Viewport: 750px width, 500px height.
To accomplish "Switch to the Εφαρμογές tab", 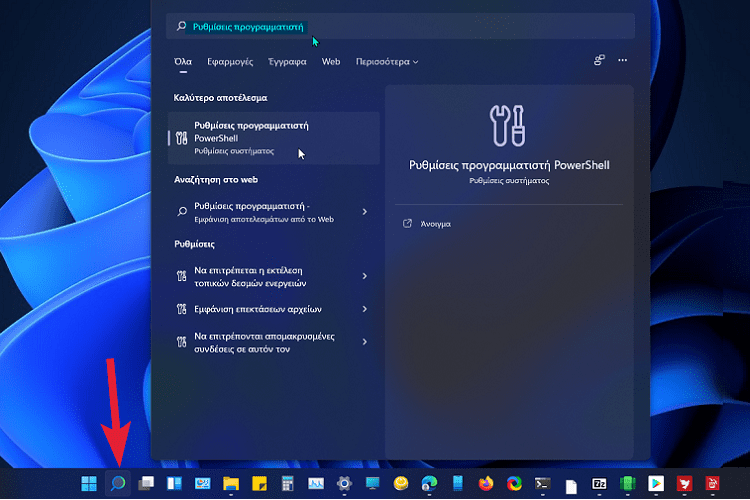I will tap(230, 62).
